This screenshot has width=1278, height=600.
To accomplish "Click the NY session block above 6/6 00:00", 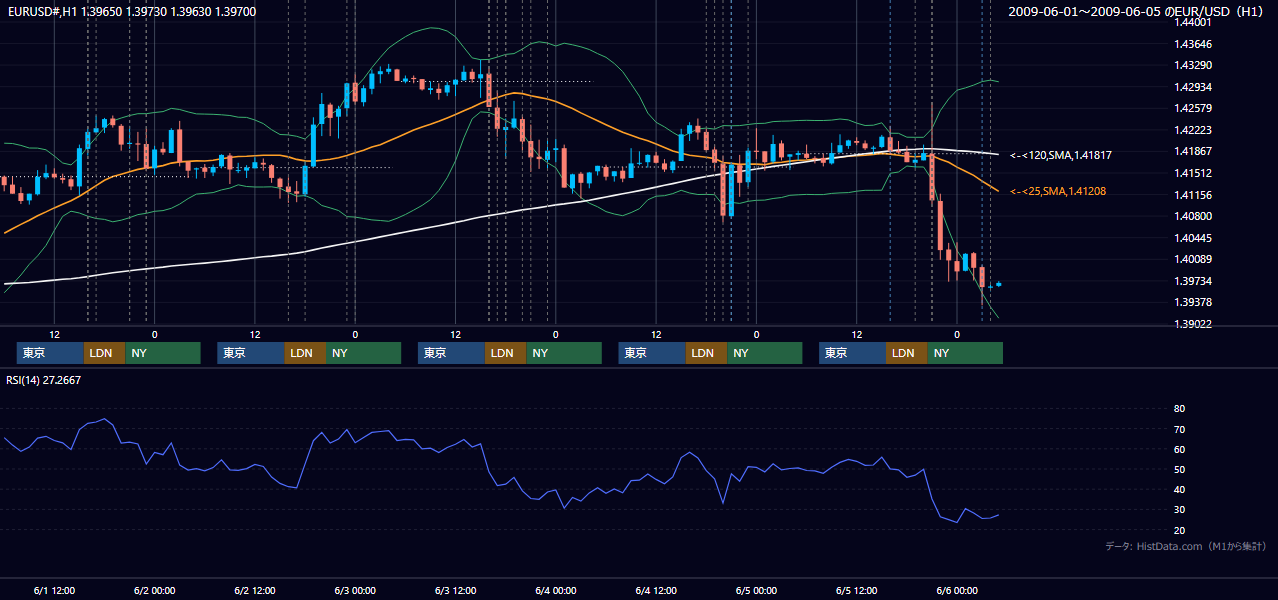I will [x=964, y=353].
